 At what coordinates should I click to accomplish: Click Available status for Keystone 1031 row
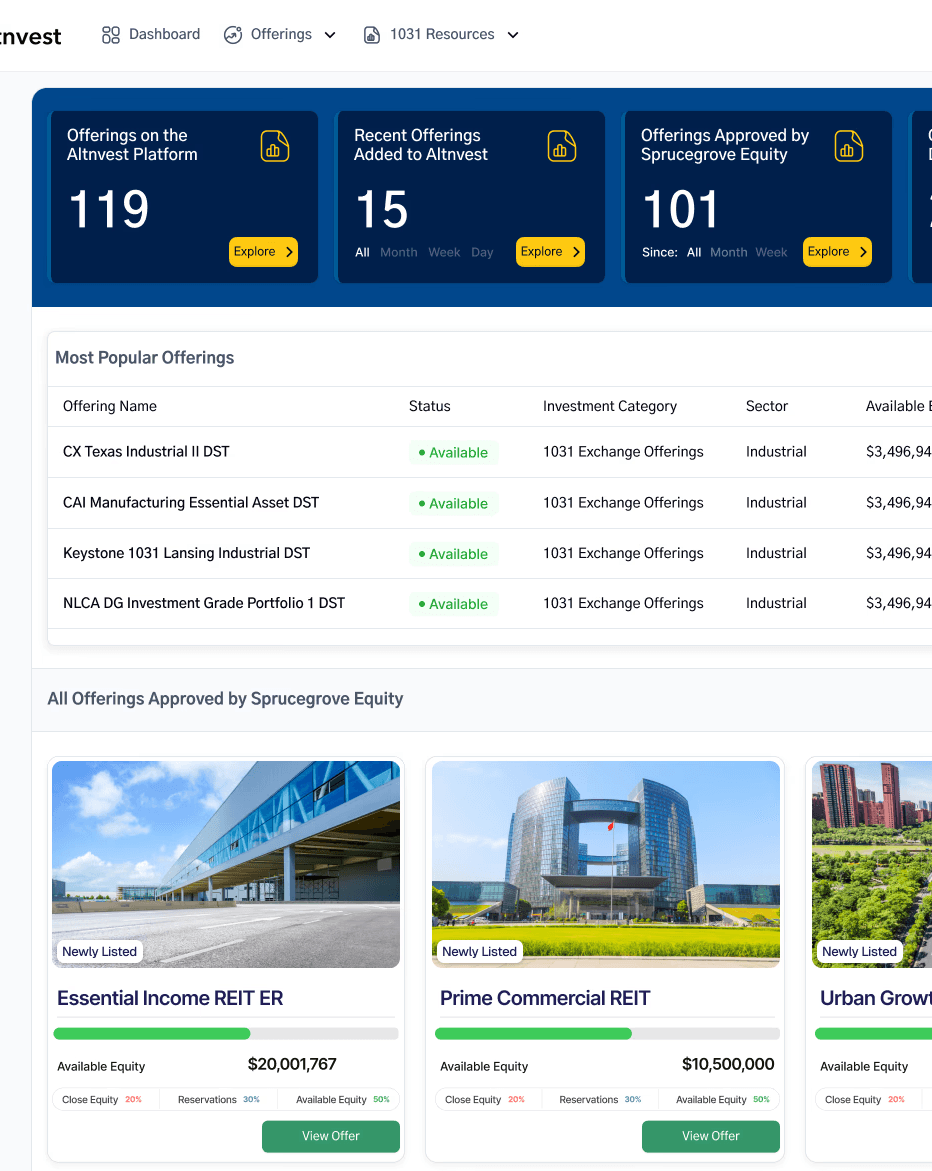click(x=453, y=554)
